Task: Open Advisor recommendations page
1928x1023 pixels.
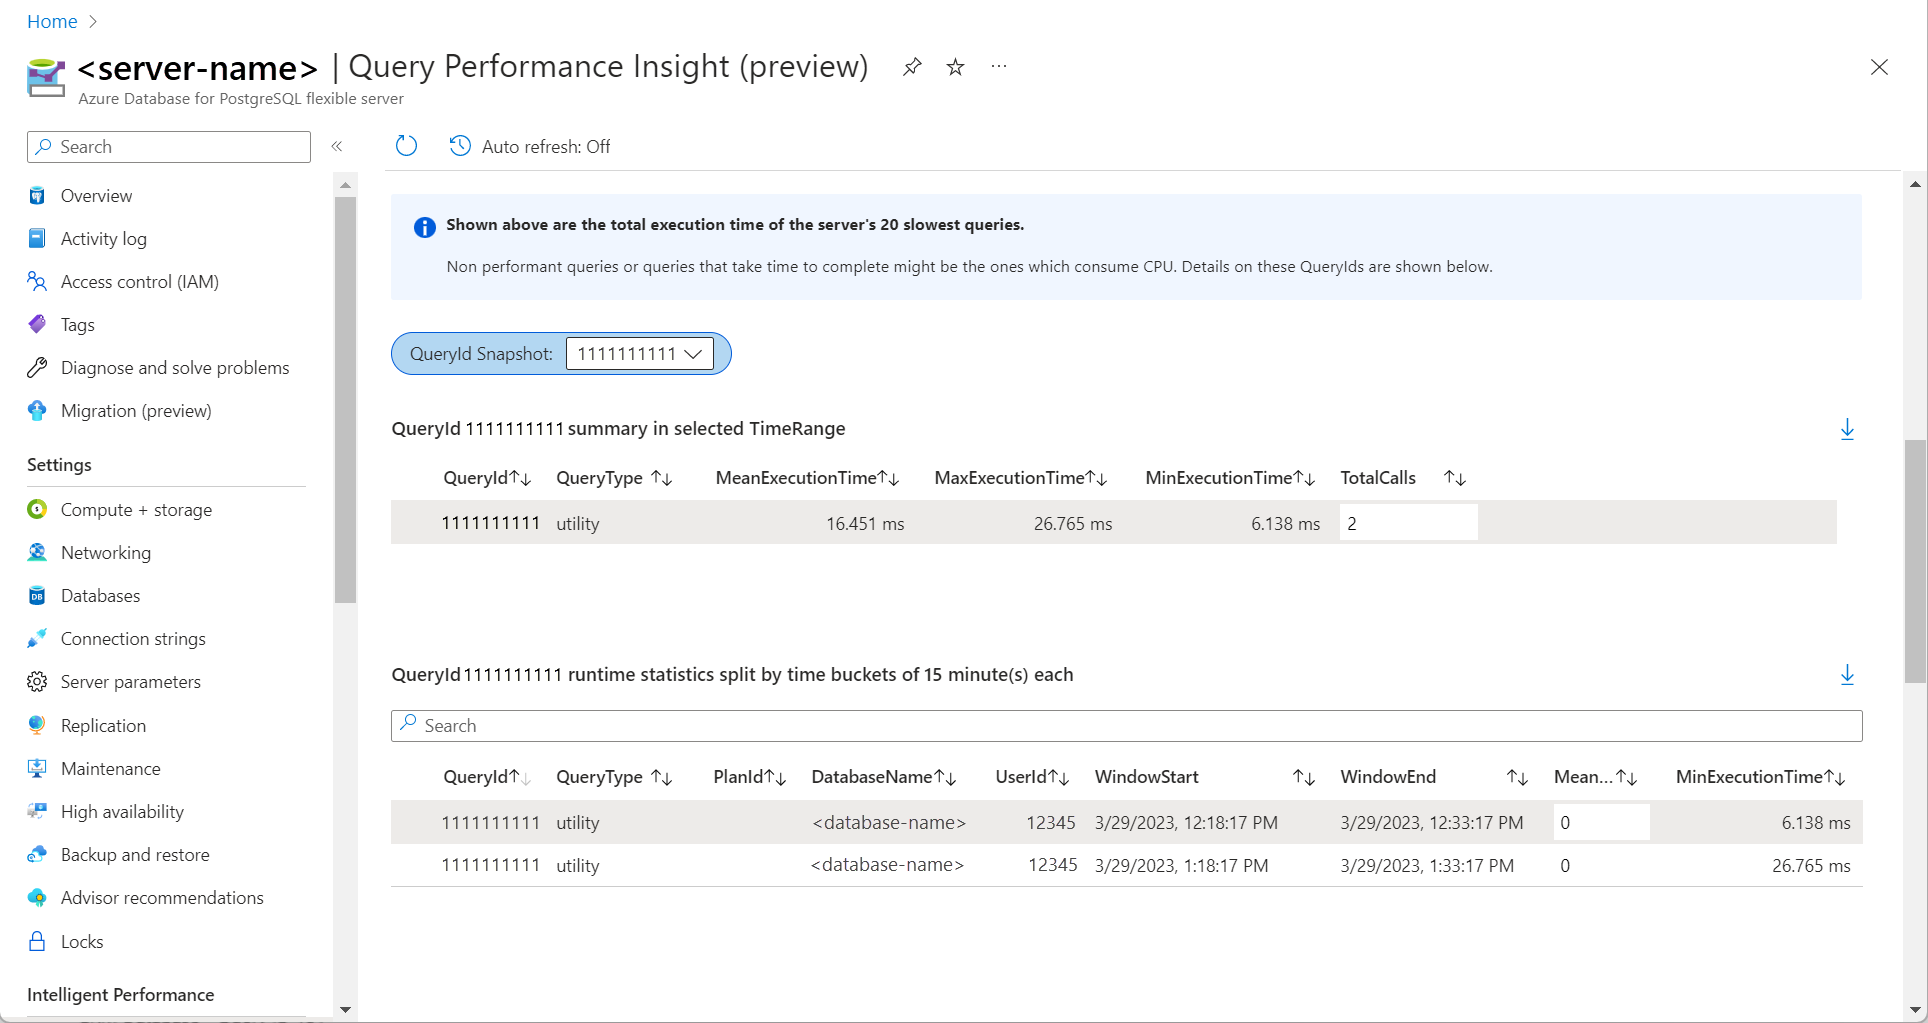Action: point(162,898)
